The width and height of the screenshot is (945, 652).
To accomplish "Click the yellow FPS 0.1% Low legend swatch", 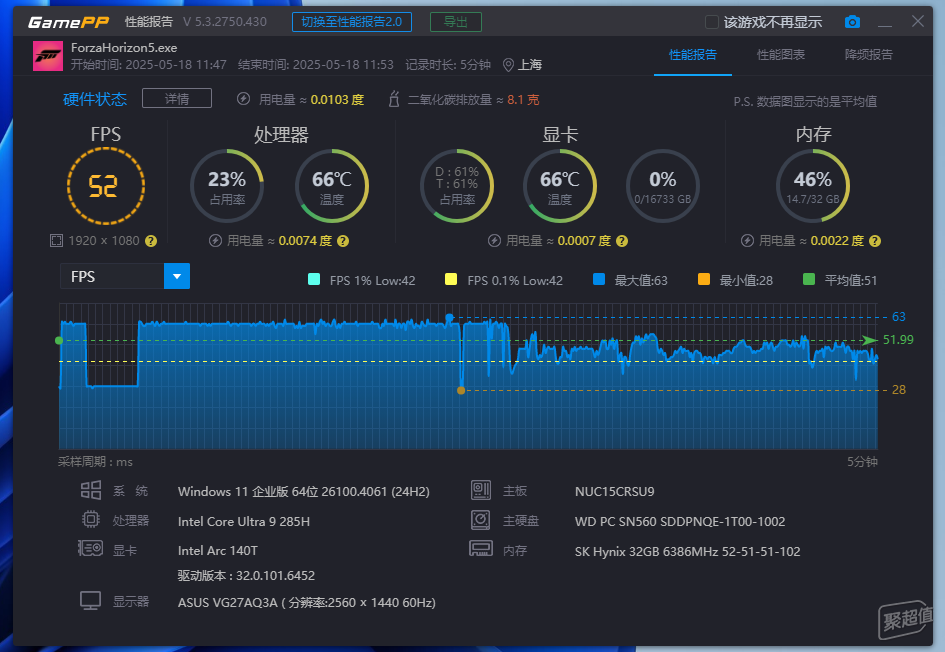I will (451, 279).
